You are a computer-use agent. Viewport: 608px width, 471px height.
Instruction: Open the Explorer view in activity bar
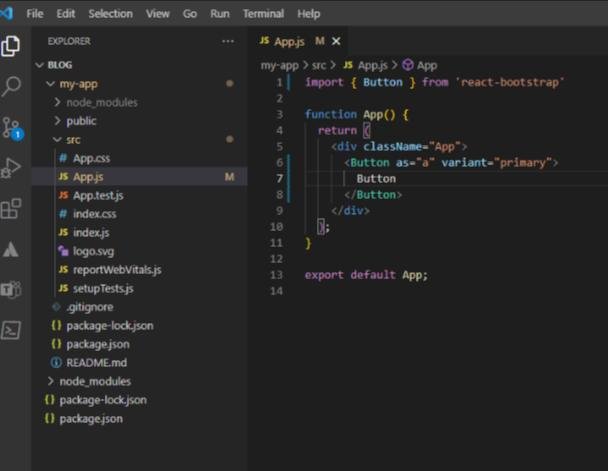point(11,46)
